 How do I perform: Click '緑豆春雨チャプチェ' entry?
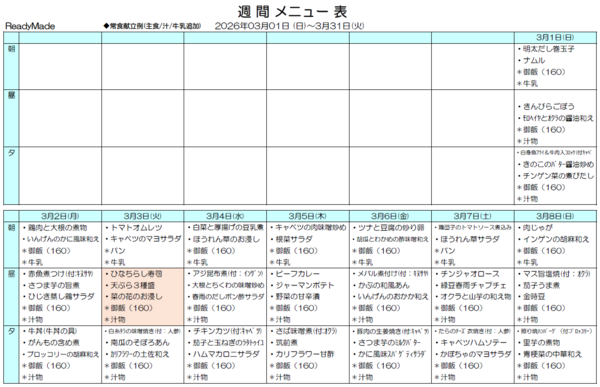[473, 285]
